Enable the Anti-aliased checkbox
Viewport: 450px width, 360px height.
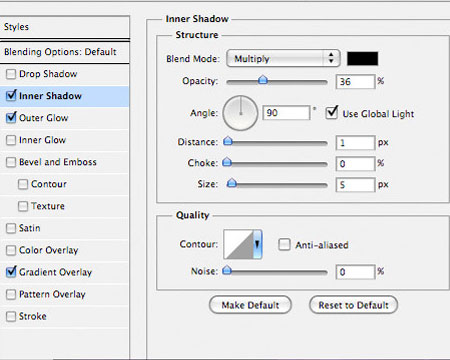tap(284, 244)
